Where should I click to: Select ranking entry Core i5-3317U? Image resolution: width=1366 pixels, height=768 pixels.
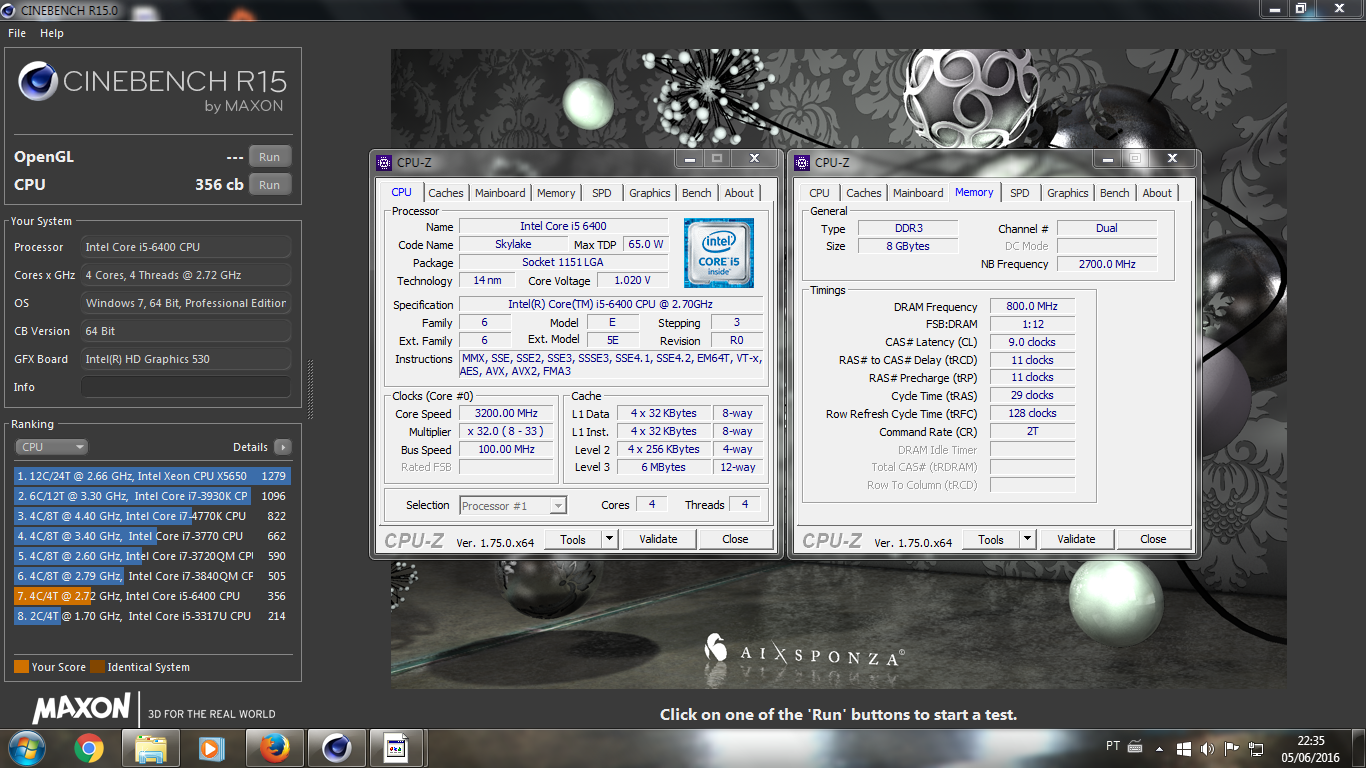(x=152, y=616)
